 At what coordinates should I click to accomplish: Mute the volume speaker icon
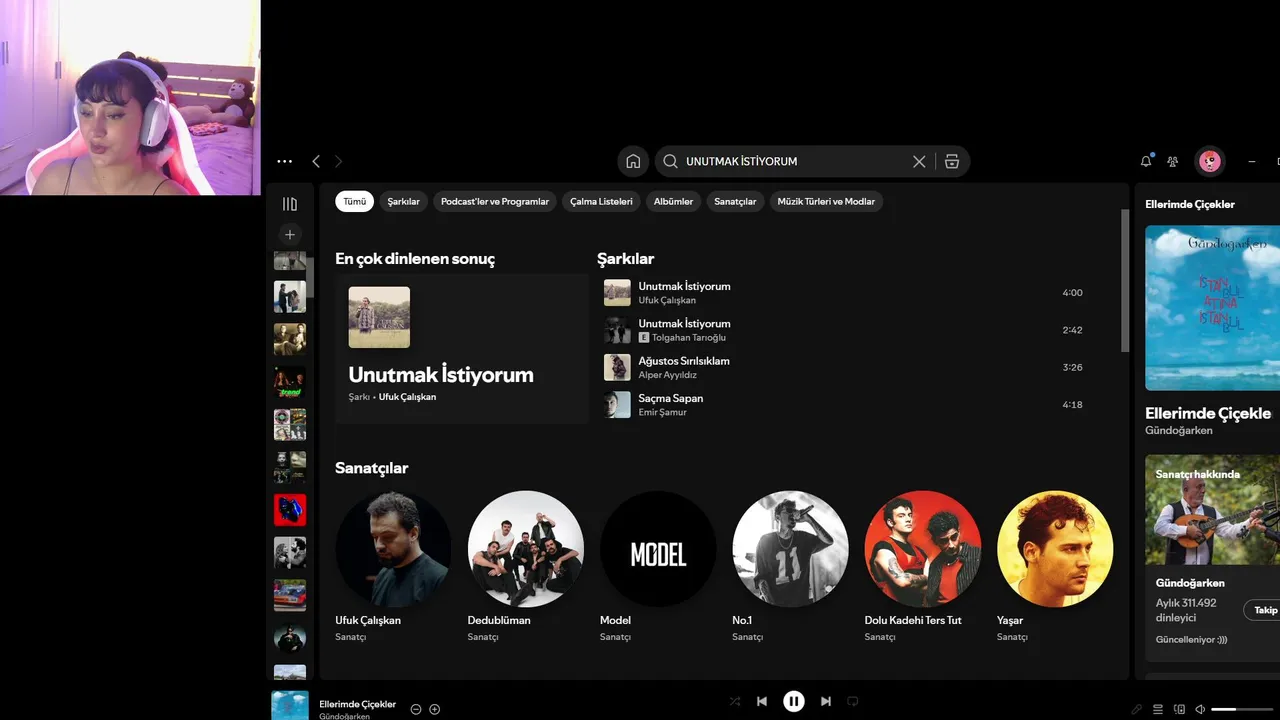coord(1200,709)
